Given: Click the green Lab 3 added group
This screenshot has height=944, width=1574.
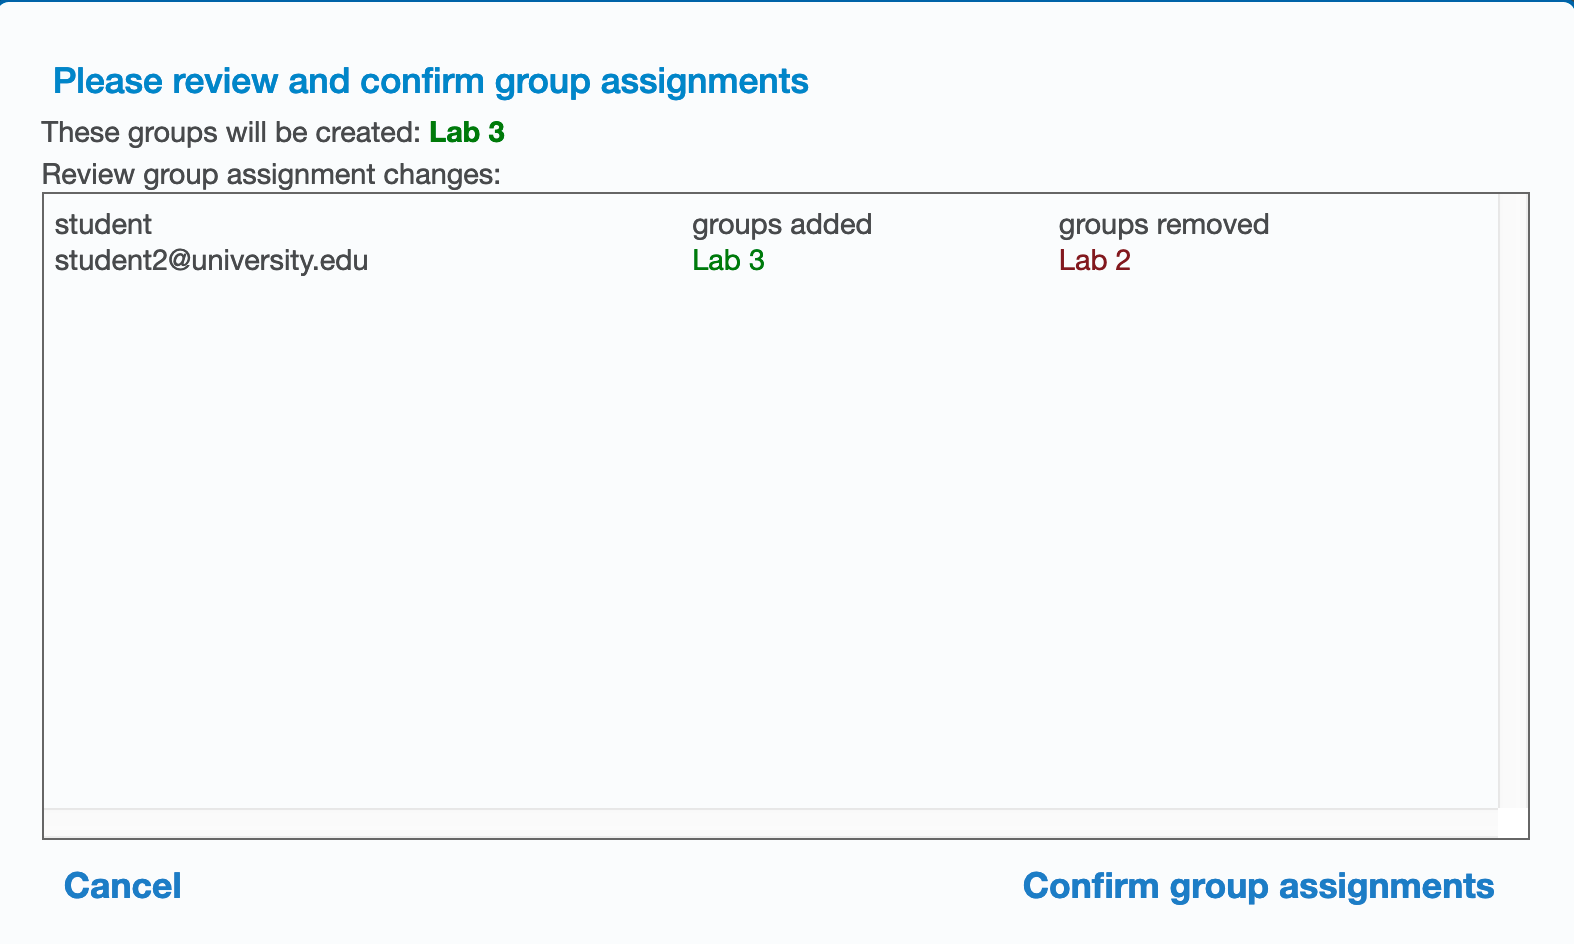Looking at the screenshot, I should tap(728, 261).
